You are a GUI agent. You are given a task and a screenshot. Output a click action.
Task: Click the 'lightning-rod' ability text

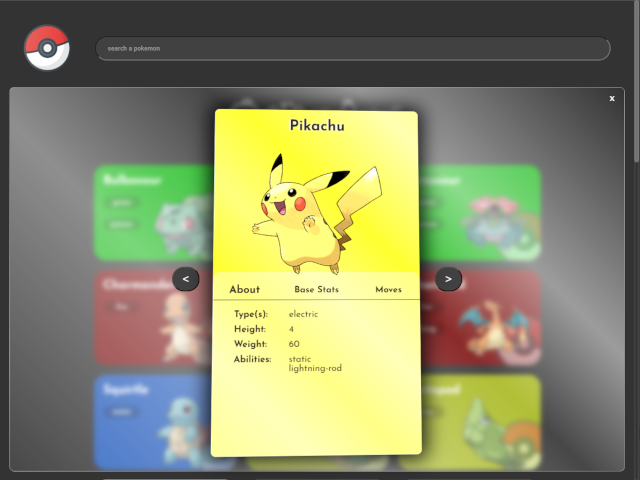[x=315, y=369]
